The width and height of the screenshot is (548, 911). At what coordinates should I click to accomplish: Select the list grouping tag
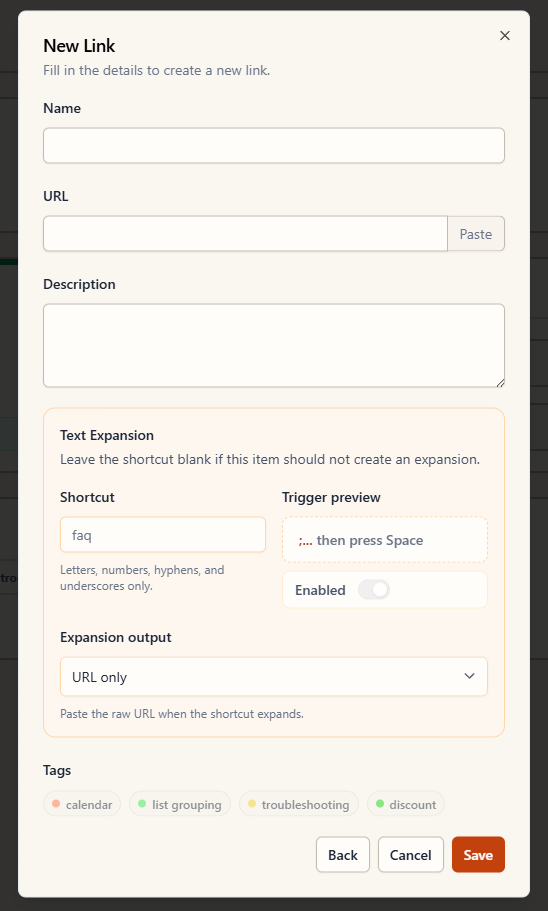click(x=180, y=804)
